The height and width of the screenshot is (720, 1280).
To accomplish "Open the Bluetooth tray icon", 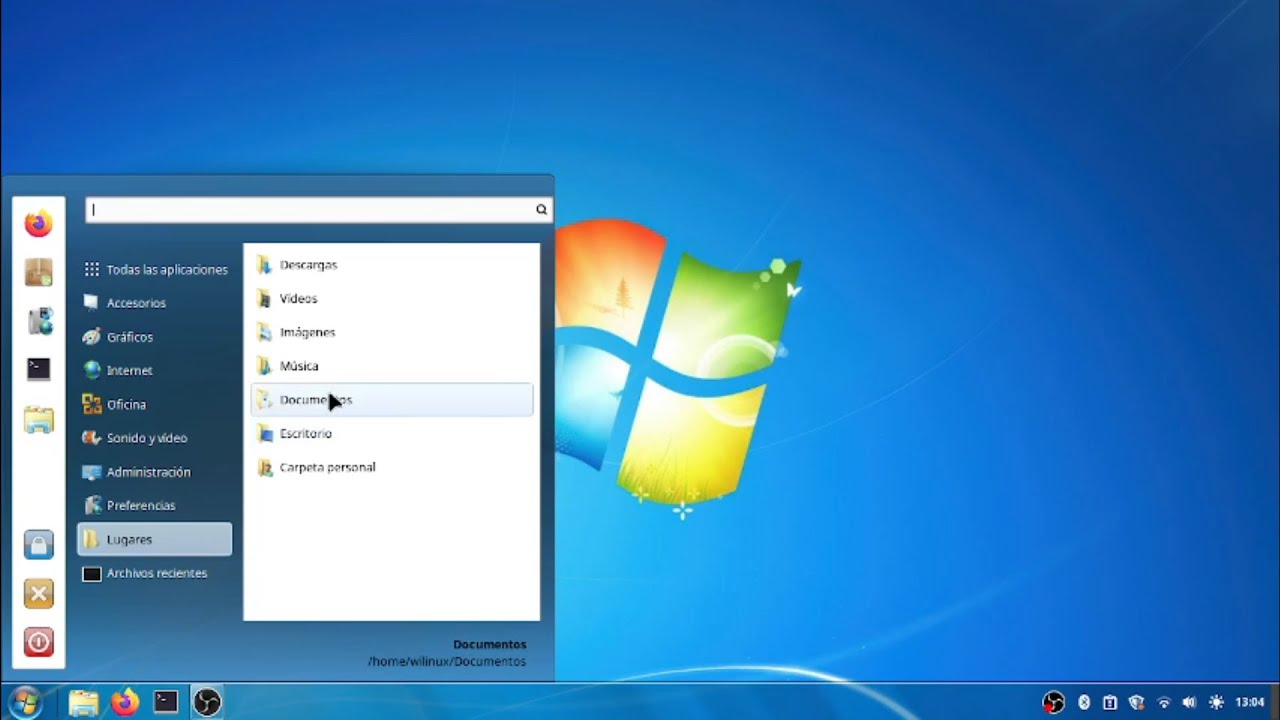I will click(1084, 703).
